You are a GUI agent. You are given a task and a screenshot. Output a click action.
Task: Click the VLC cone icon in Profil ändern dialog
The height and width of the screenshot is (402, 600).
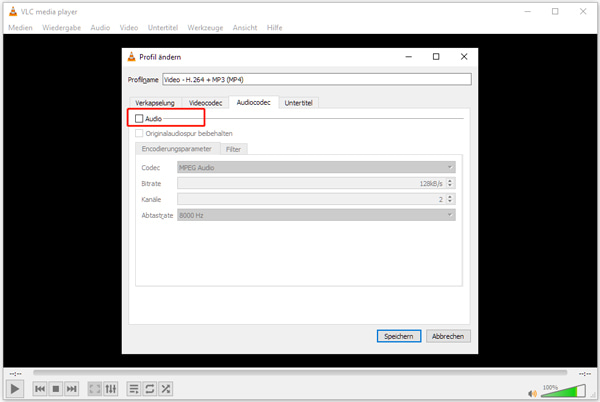[x=132, y=57]
